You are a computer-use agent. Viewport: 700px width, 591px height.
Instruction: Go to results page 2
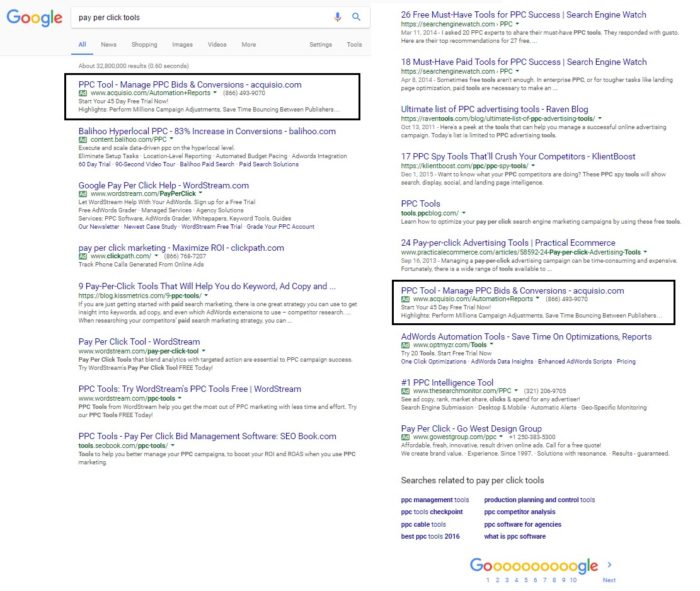[497, 580]
